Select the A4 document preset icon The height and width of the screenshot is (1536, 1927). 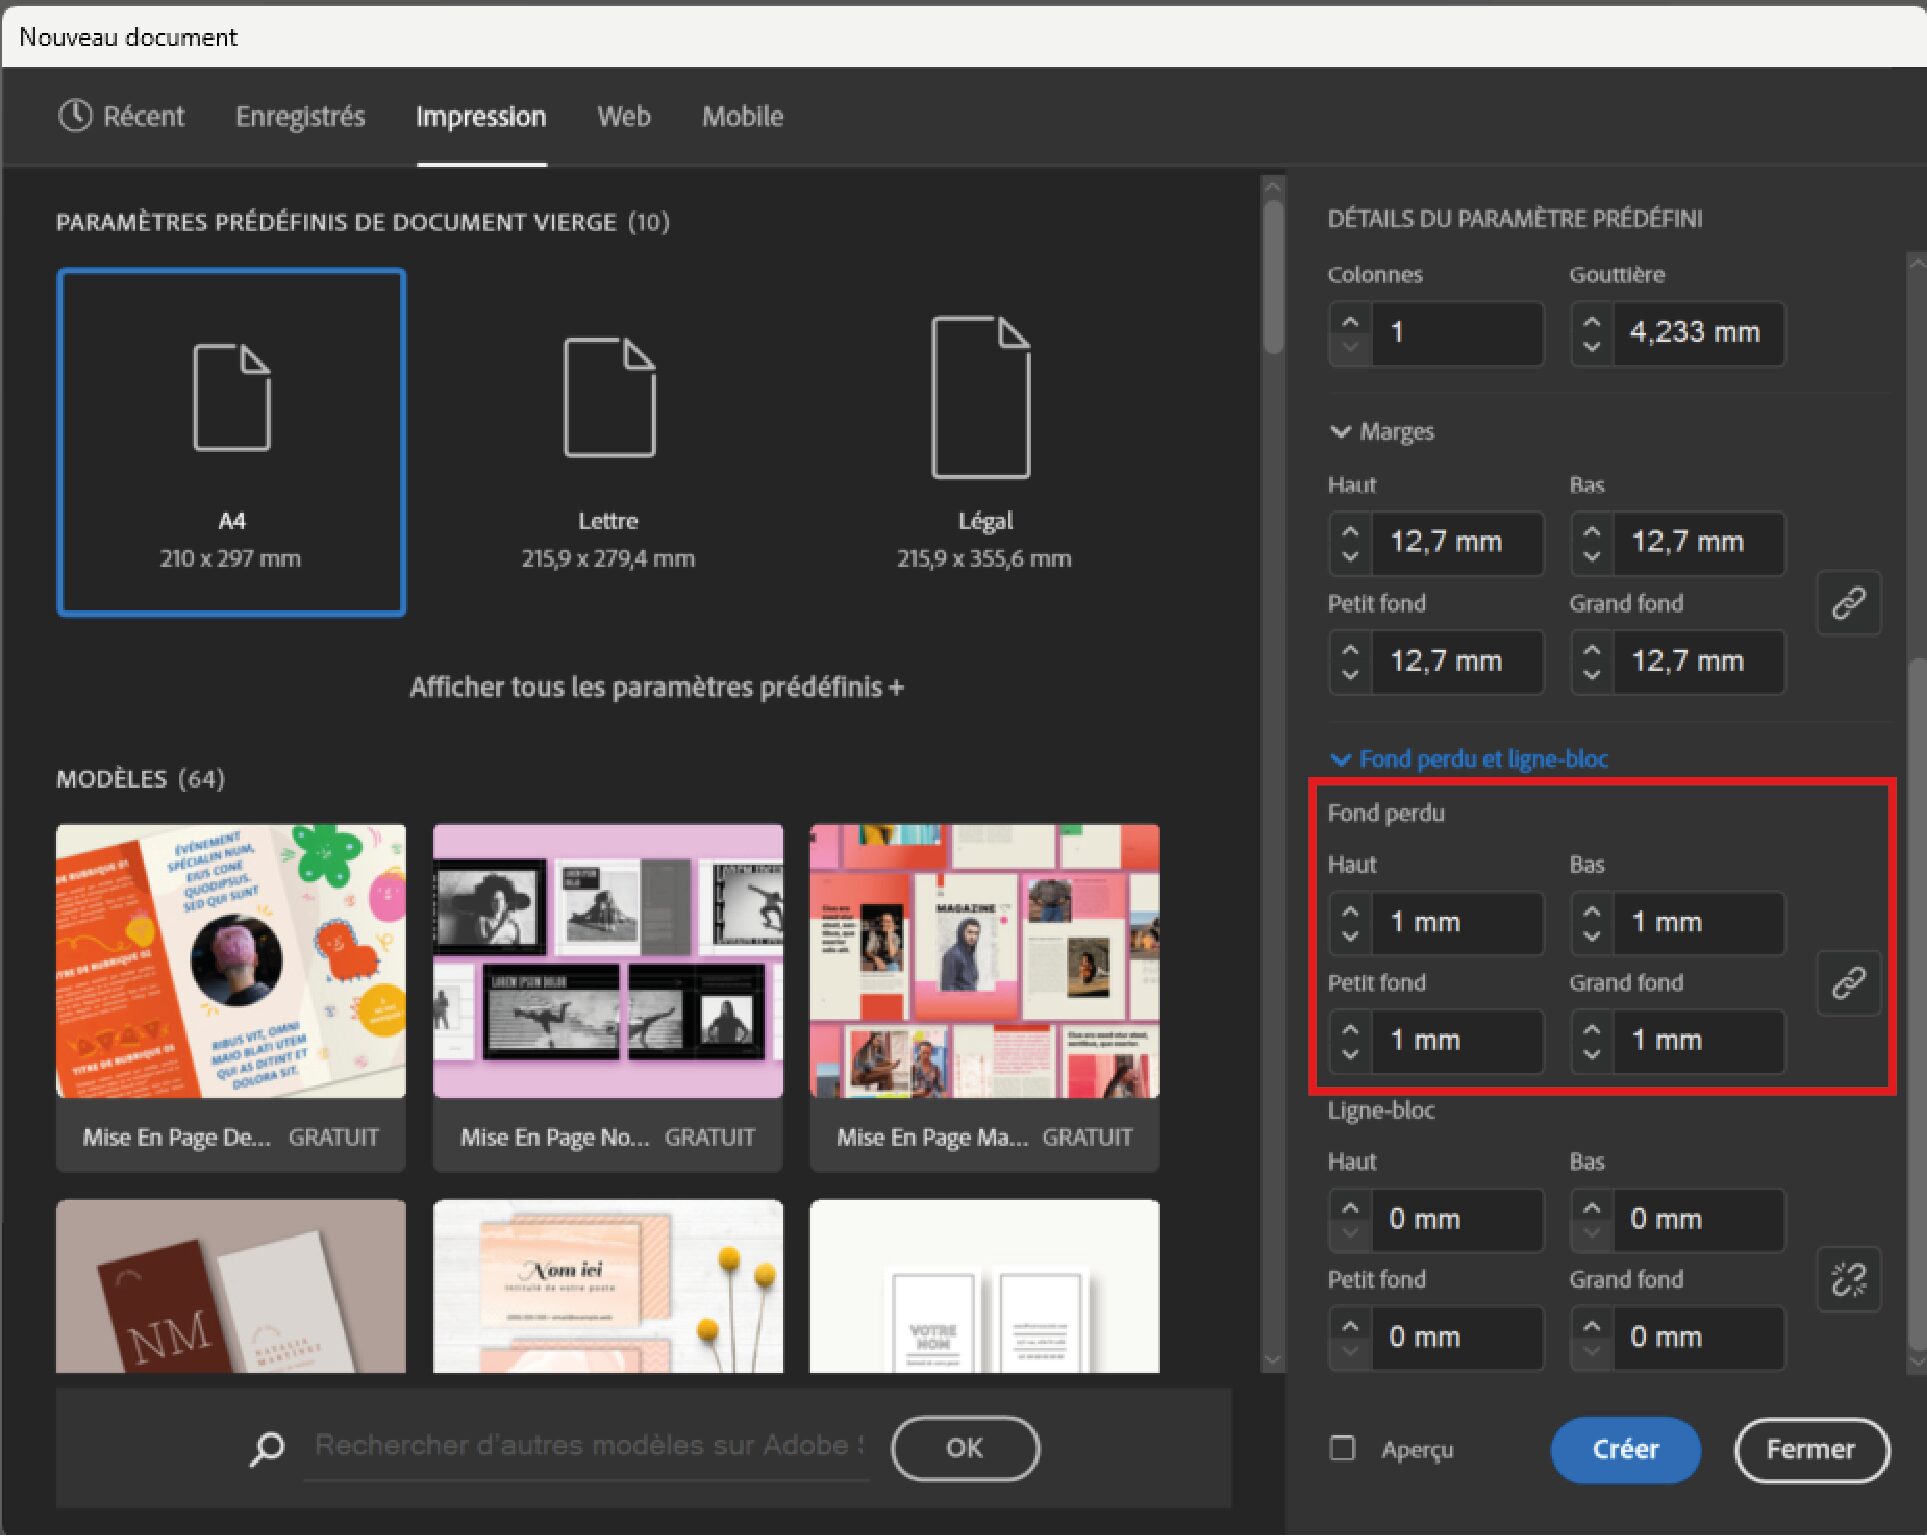pyautogui.click(x=231, y=398)
